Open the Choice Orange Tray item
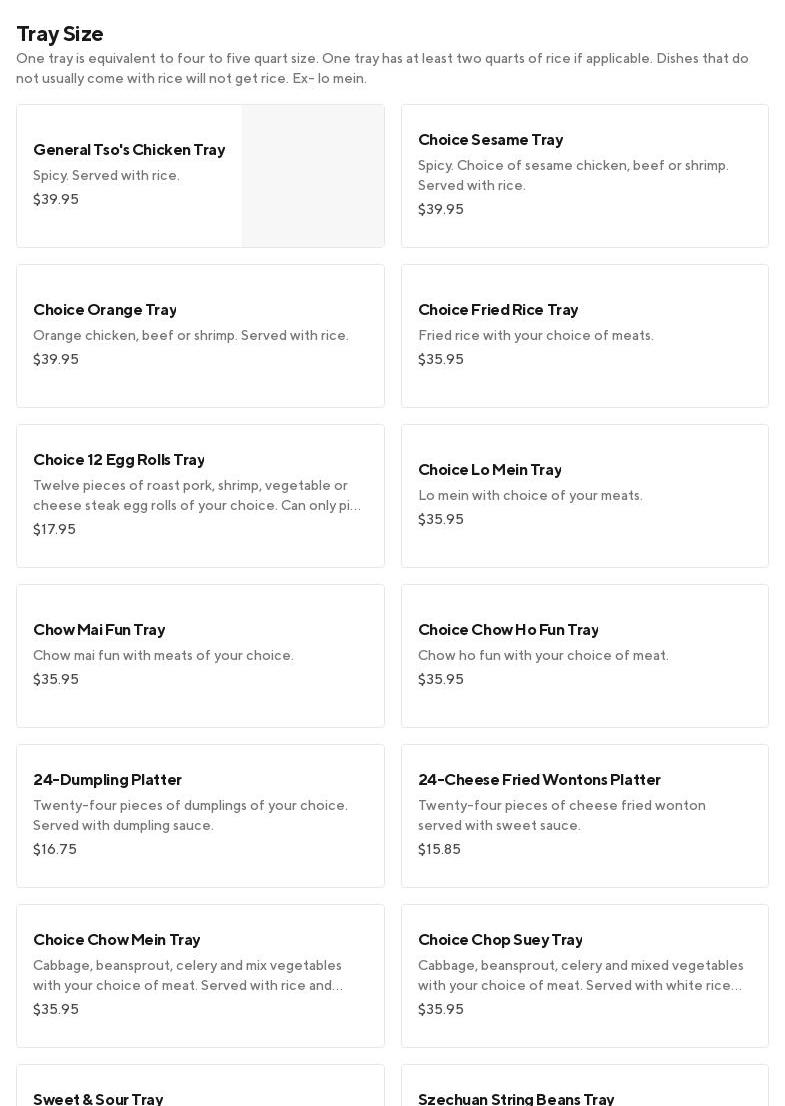 (200, 336)
